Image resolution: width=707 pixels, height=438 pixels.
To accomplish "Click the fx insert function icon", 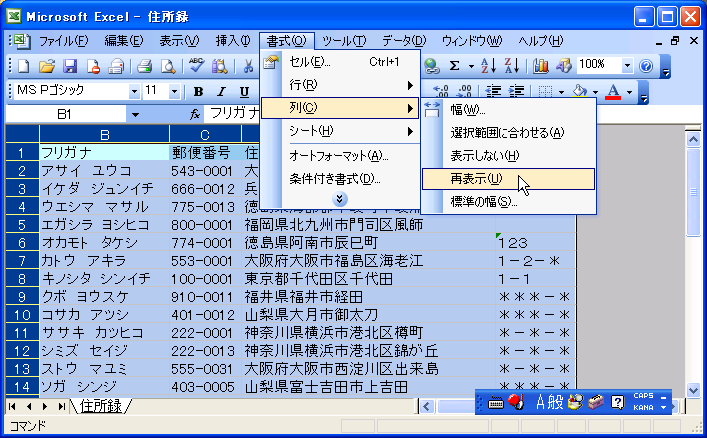I will (x=194, y=114).
